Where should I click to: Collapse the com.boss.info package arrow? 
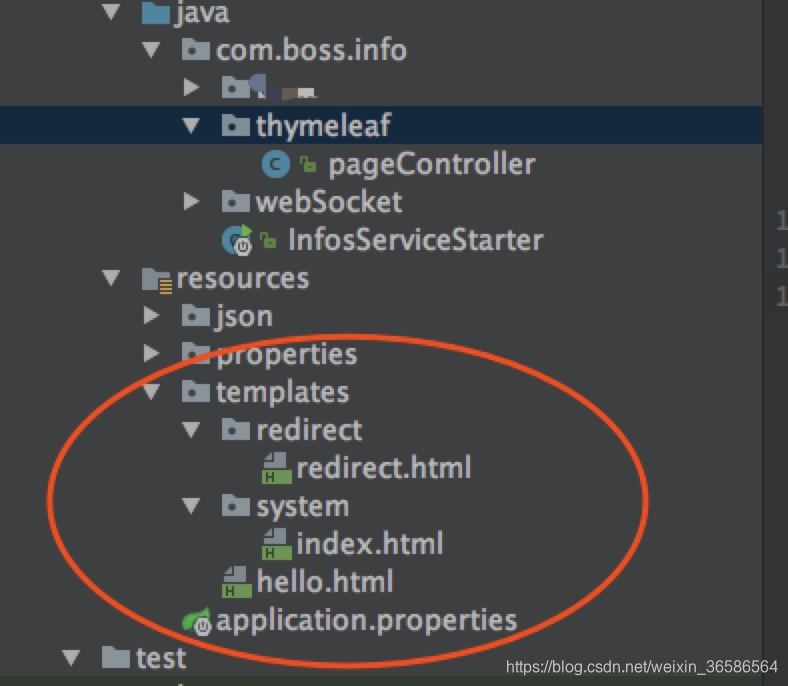click(151, 50)
